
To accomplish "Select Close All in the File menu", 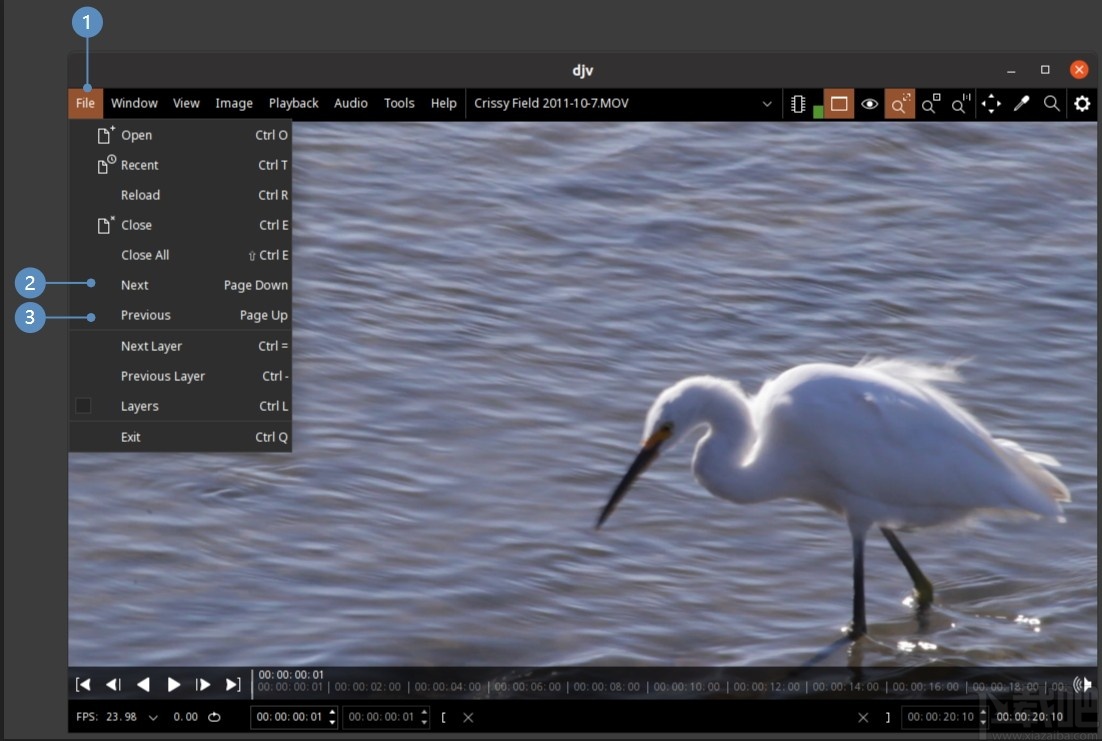I will point(145,255).
